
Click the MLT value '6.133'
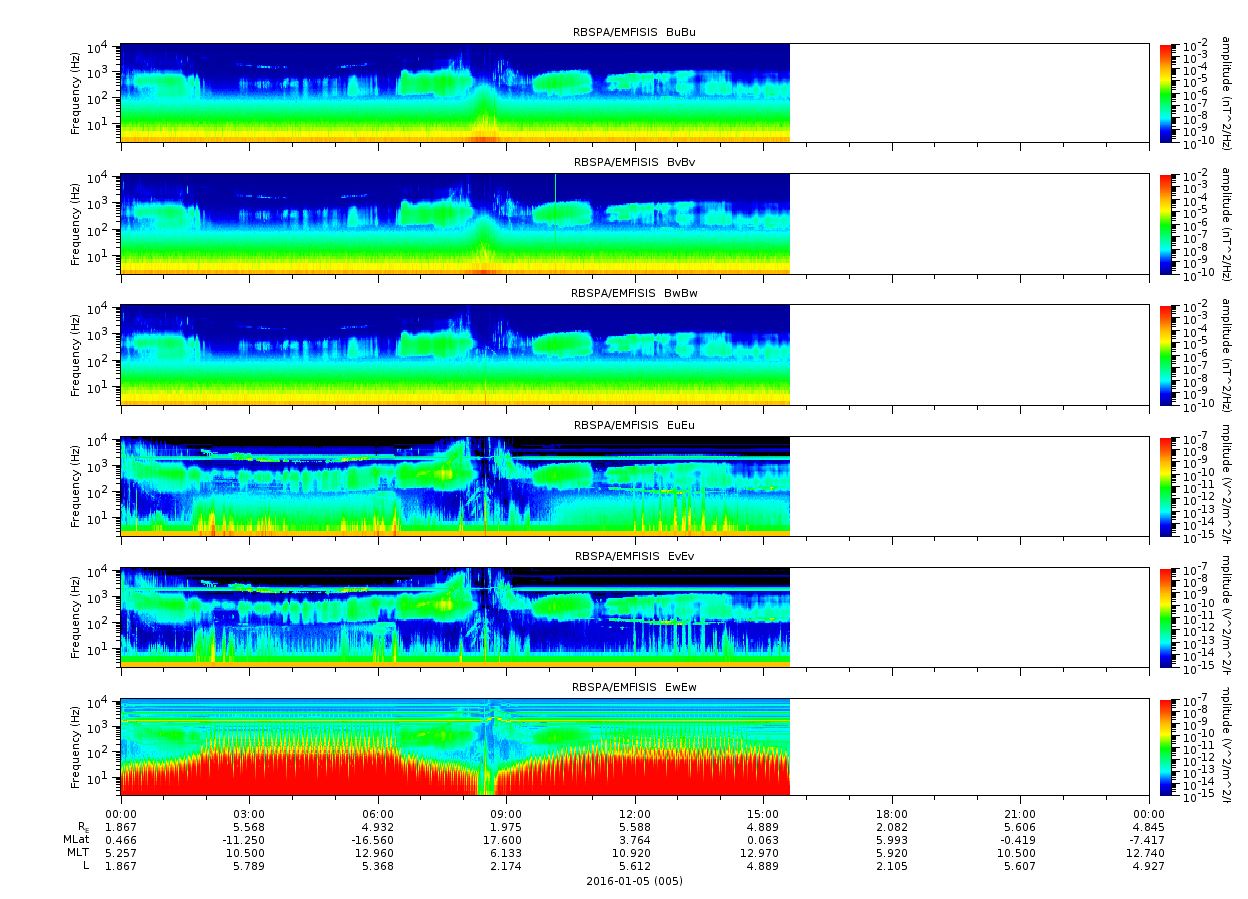point(506,852)
